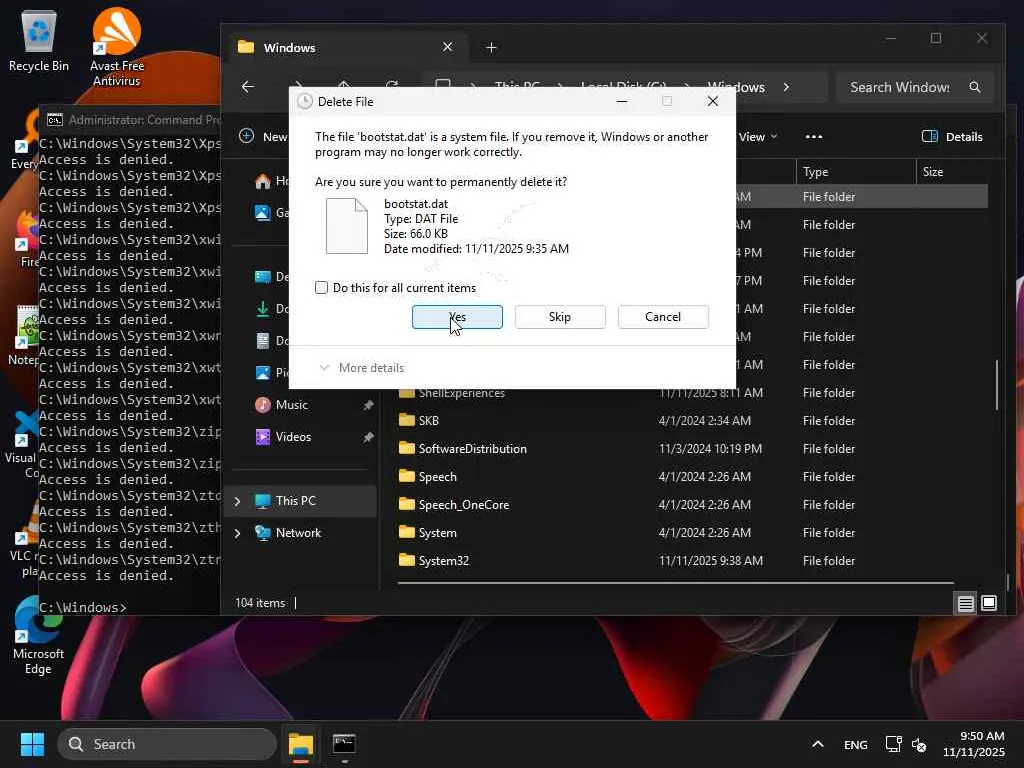Go back in File Explorer
This screenshot has width=1024, height=768.
click(248, 87)
